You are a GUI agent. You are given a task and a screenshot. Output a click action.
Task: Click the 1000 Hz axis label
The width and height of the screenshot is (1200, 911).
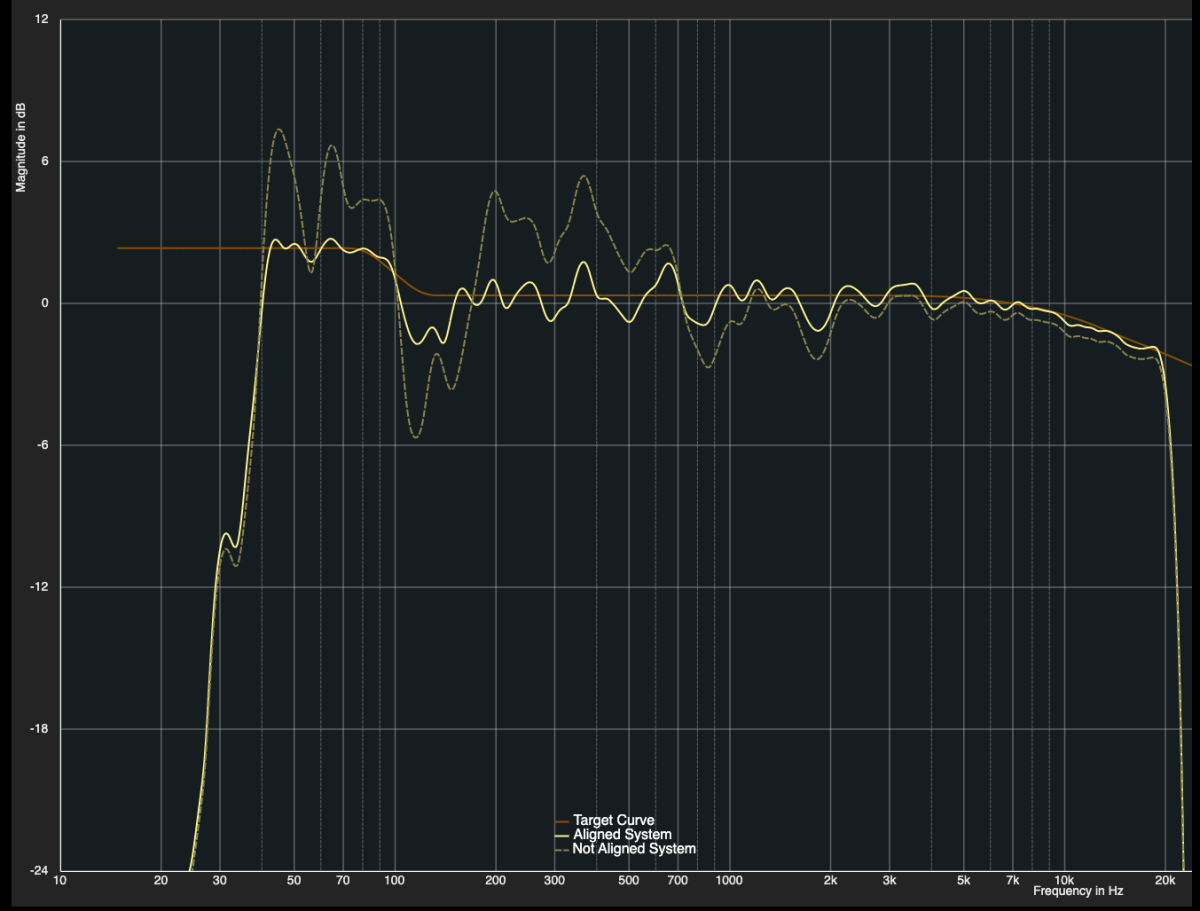click(729, 881)
